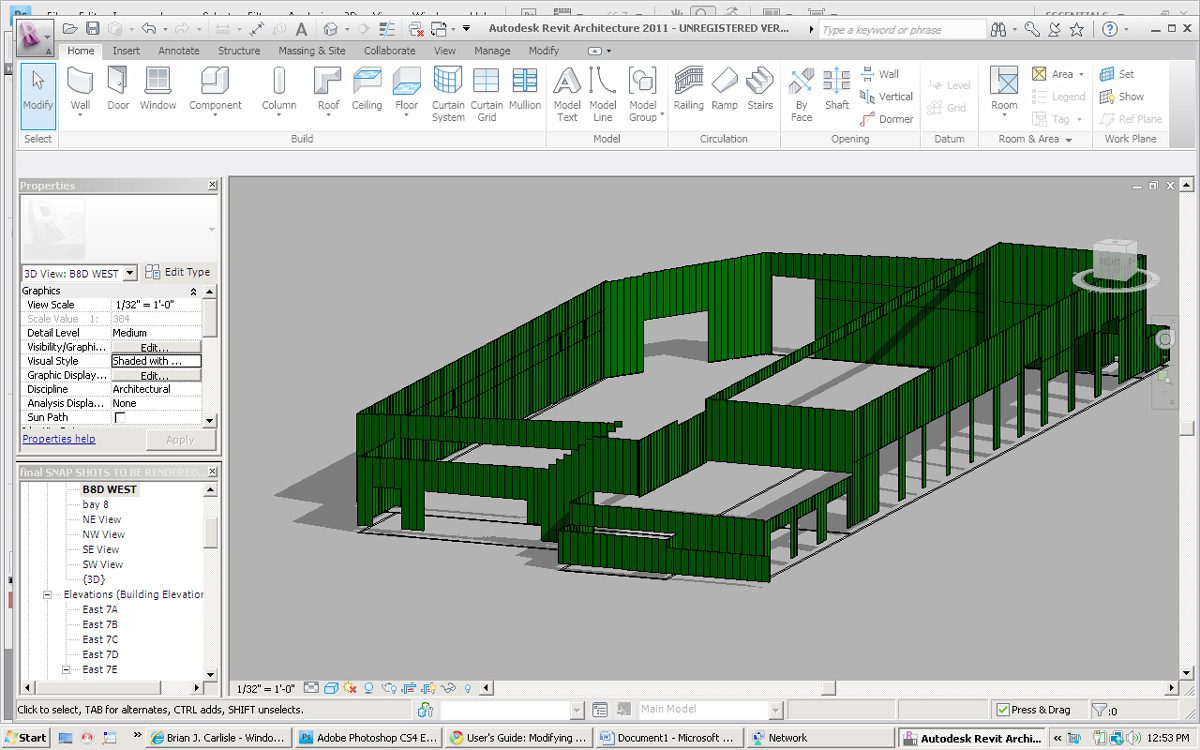Pick the Stairs tool in Circulation

[x=760, y=89]
